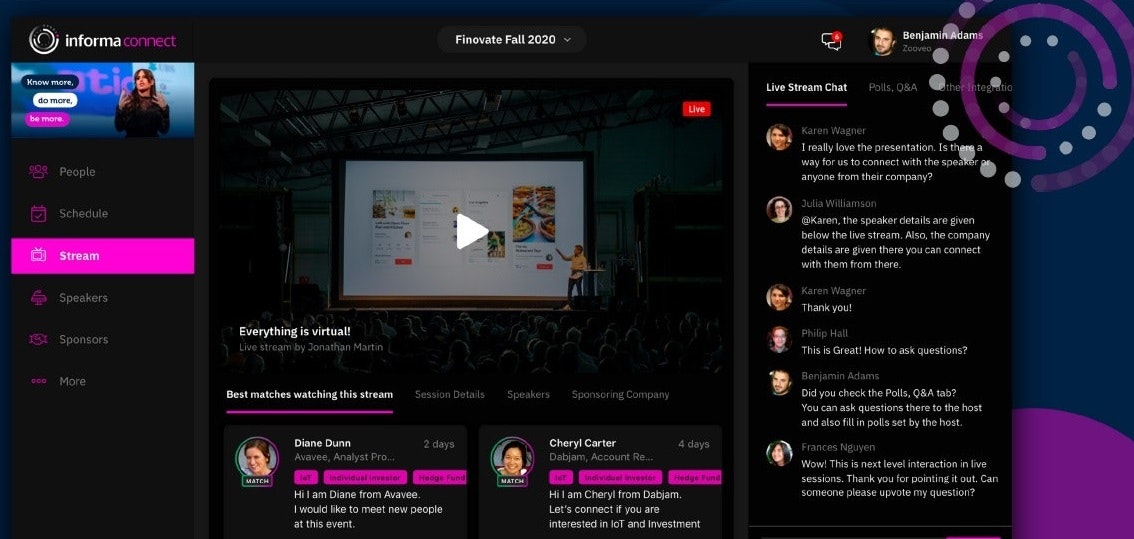1134x539 pixels.
Task: Click Frances Nguyen's chat avatar
Action: [779, 454]
